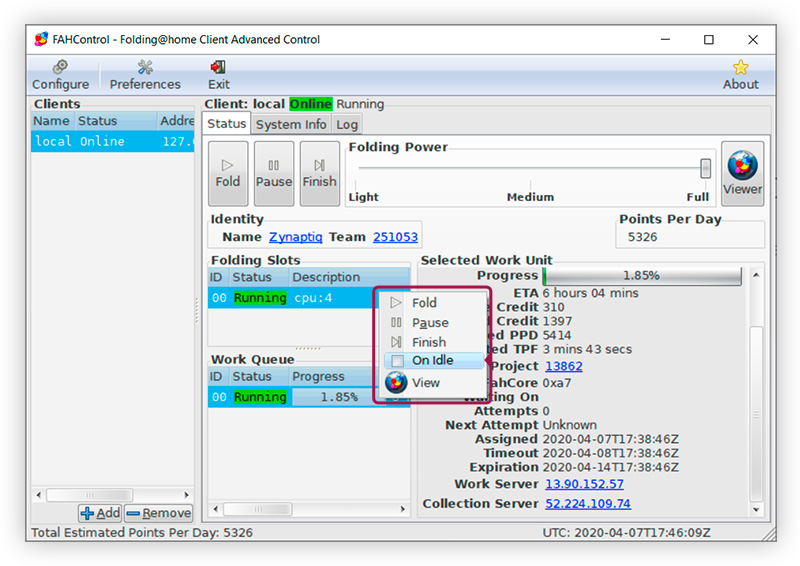The height and width of the screenshot is (566, 800).
Task: Click the Zynaptiq name link
Action: [x=295, y=237]
